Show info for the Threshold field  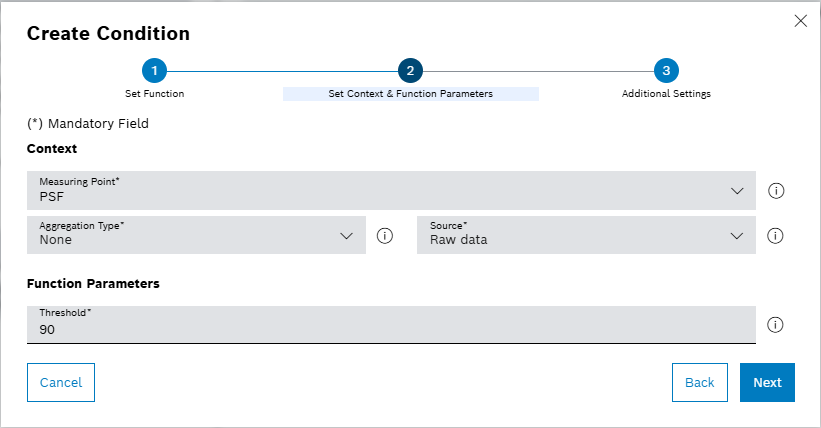[775, 325]
